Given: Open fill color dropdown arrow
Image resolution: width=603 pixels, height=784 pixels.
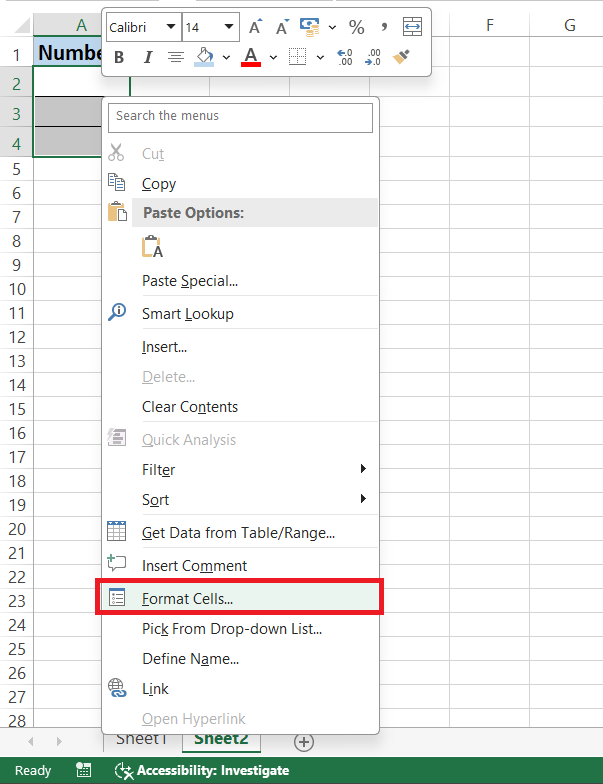Looking at the screenshot, I should click(226, 58).
